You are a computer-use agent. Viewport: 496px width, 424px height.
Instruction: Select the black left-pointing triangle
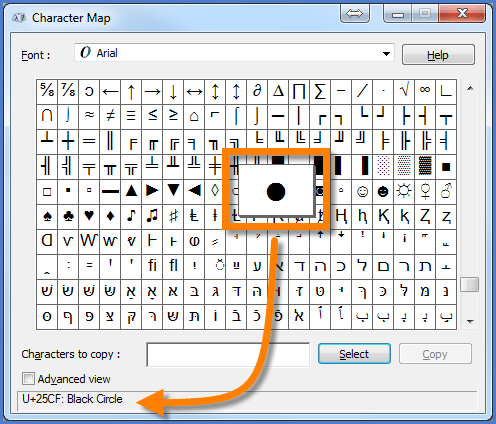click(194, 191)
